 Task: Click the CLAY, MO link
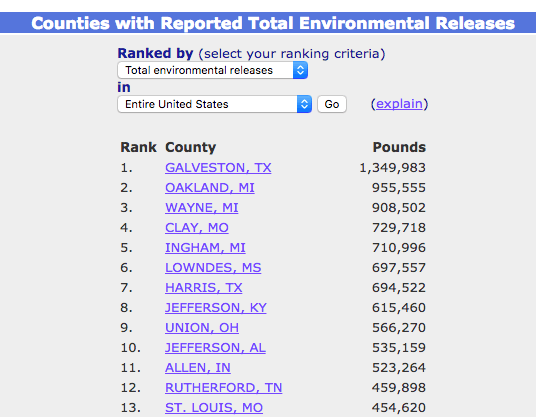point(197,228)
